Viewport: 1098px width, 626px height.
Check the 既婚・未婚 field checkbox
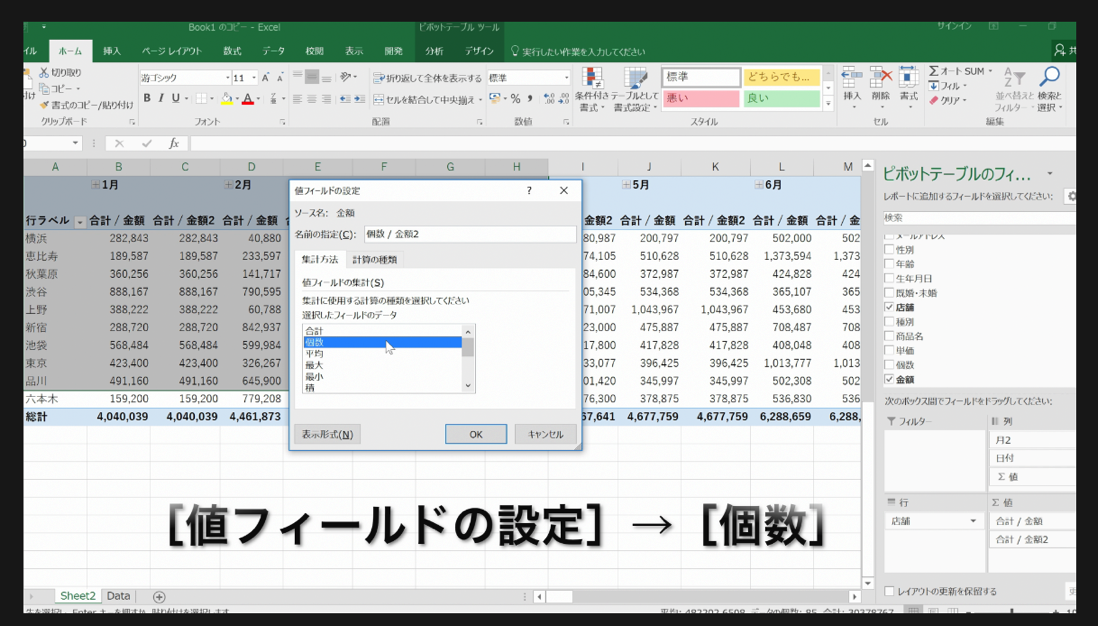[x=889, y=293]
